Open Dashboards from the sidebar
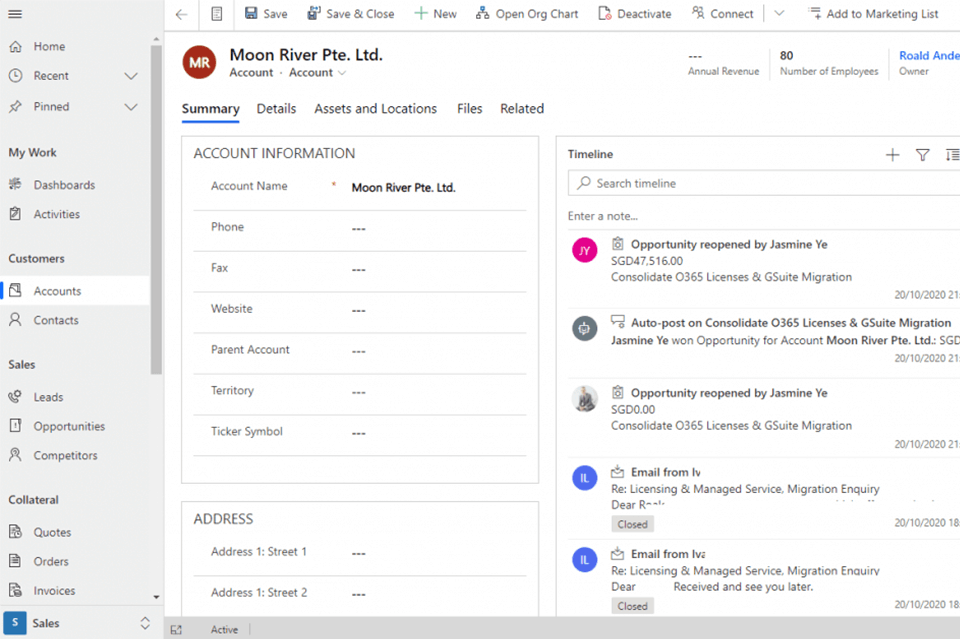 tap(64, 185)
